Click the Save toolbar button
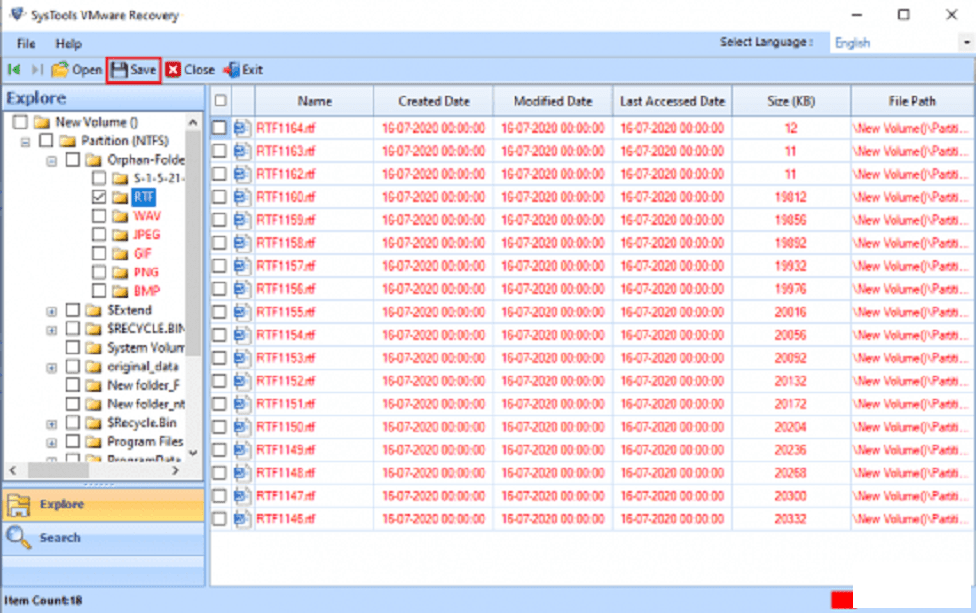The height and width of the screenshot is (613, 976). tap(134, 70)
